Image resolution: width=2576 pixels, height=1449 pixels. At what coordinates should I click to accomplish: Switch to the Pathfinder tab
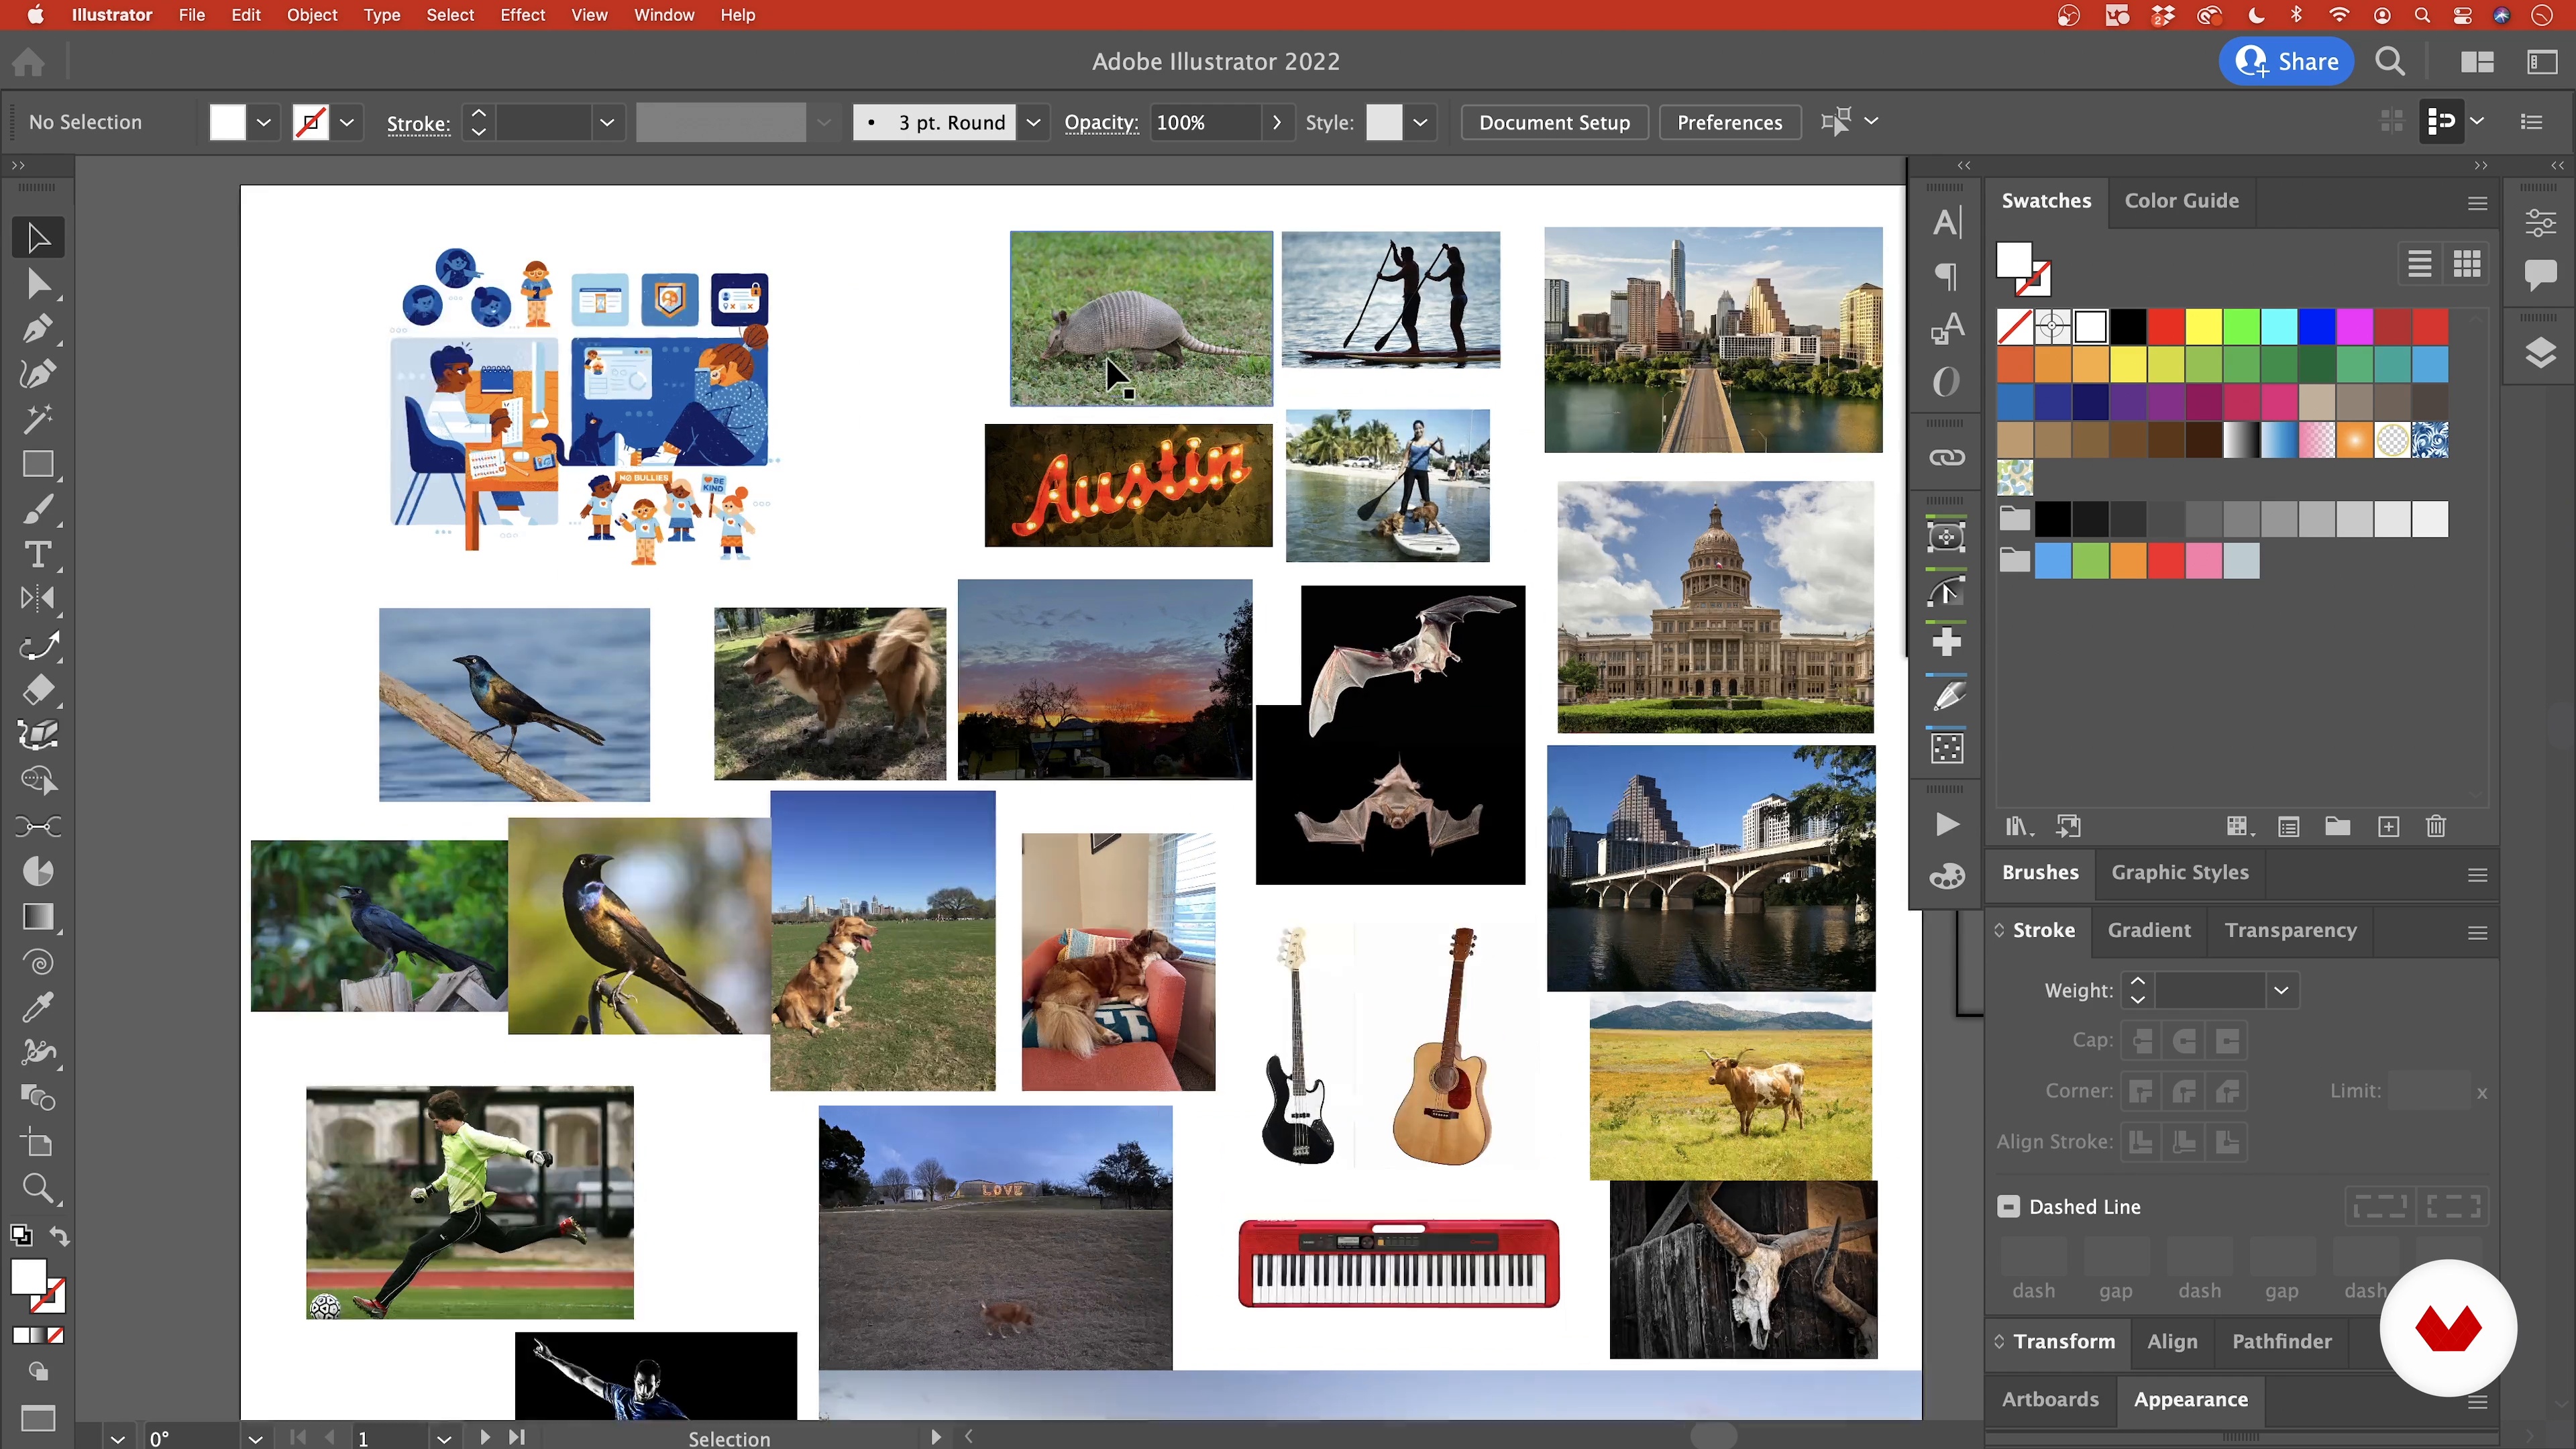[x=2281, y=1341]
